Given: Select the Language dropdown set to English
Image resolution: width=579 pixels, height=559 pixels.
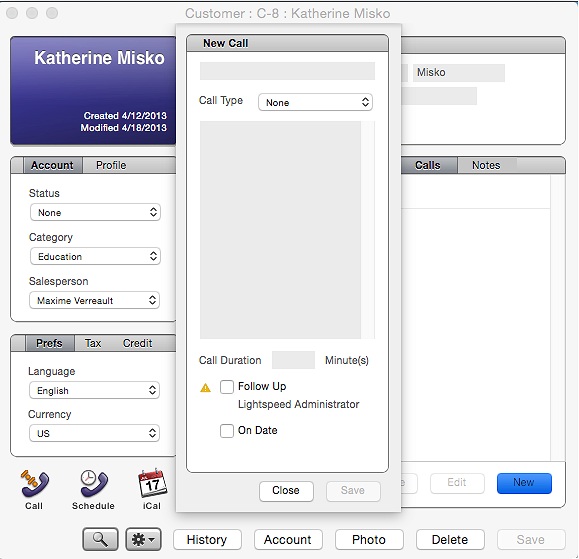Looking at the screenshot, I should pyautogui.click(x=95, y=390).
